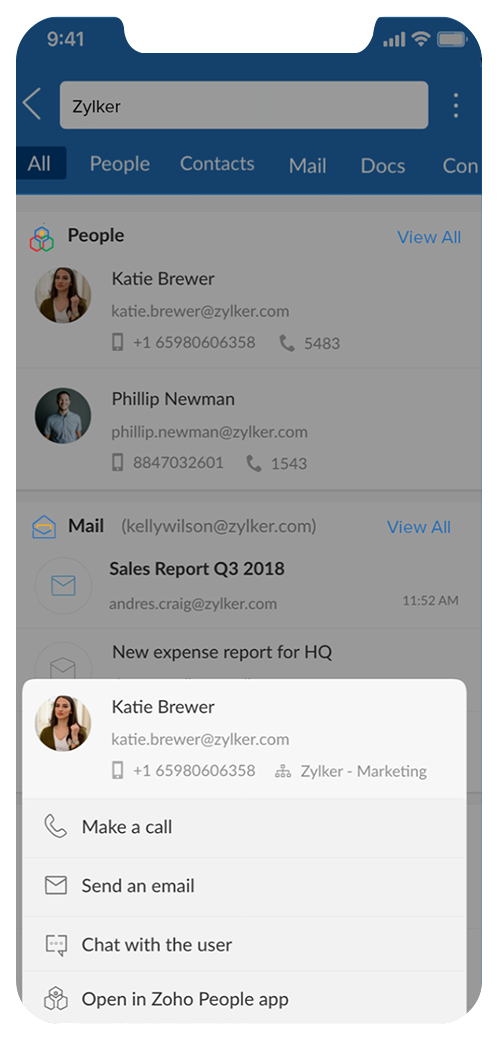Choose Send an email
This screenshot has width=500, height=1042.
click(244, 886)
